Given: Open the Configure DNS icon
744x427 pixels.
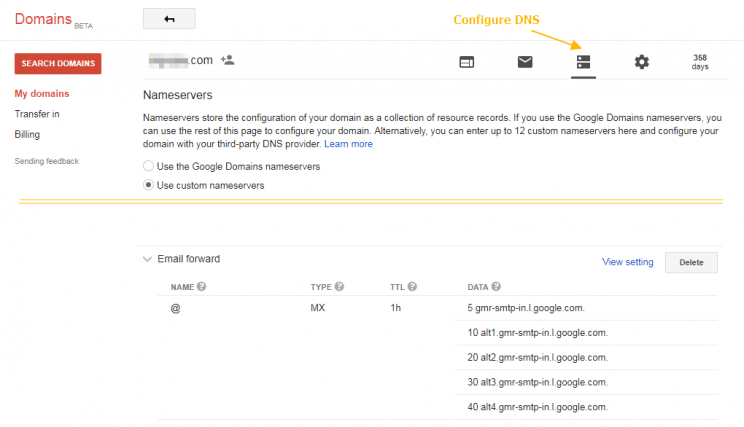Looking at the screenshot, I should coord(583,62).
